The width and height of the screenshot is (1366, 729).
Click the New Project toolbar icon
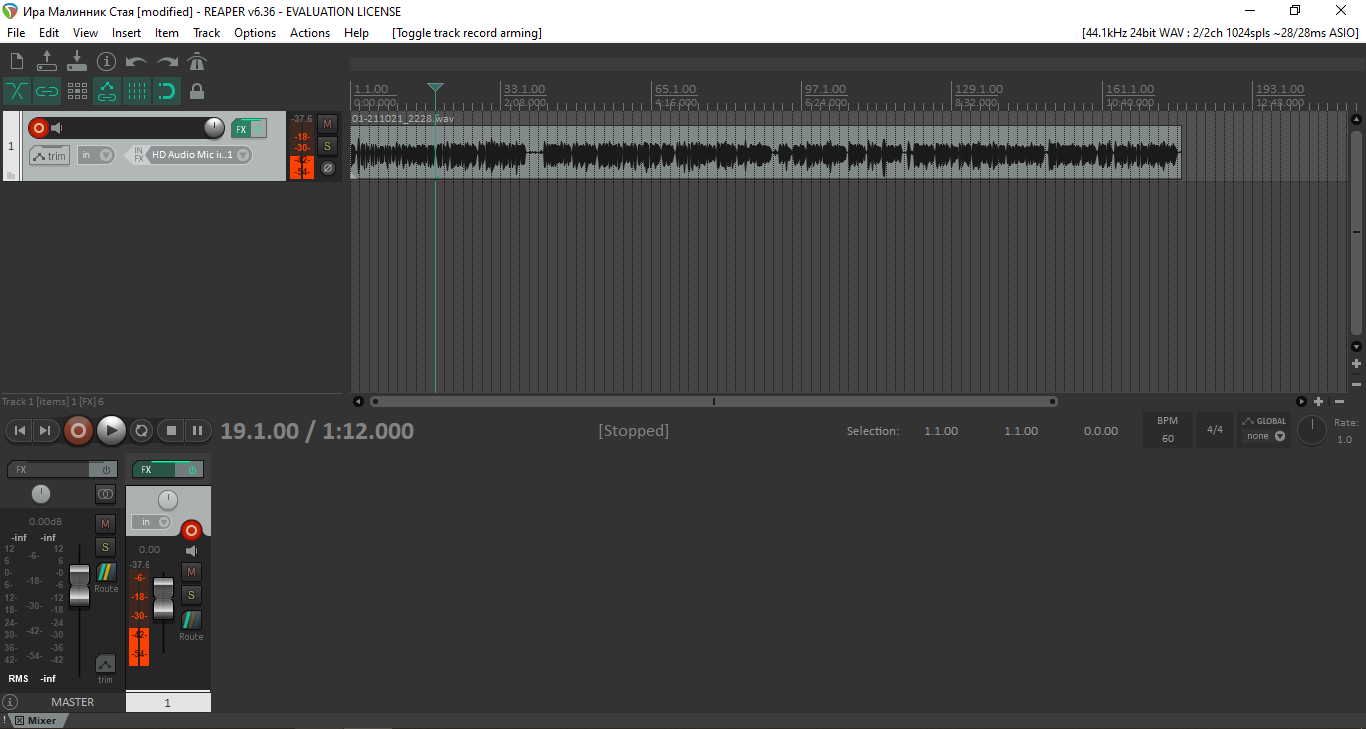click(17, 62)
